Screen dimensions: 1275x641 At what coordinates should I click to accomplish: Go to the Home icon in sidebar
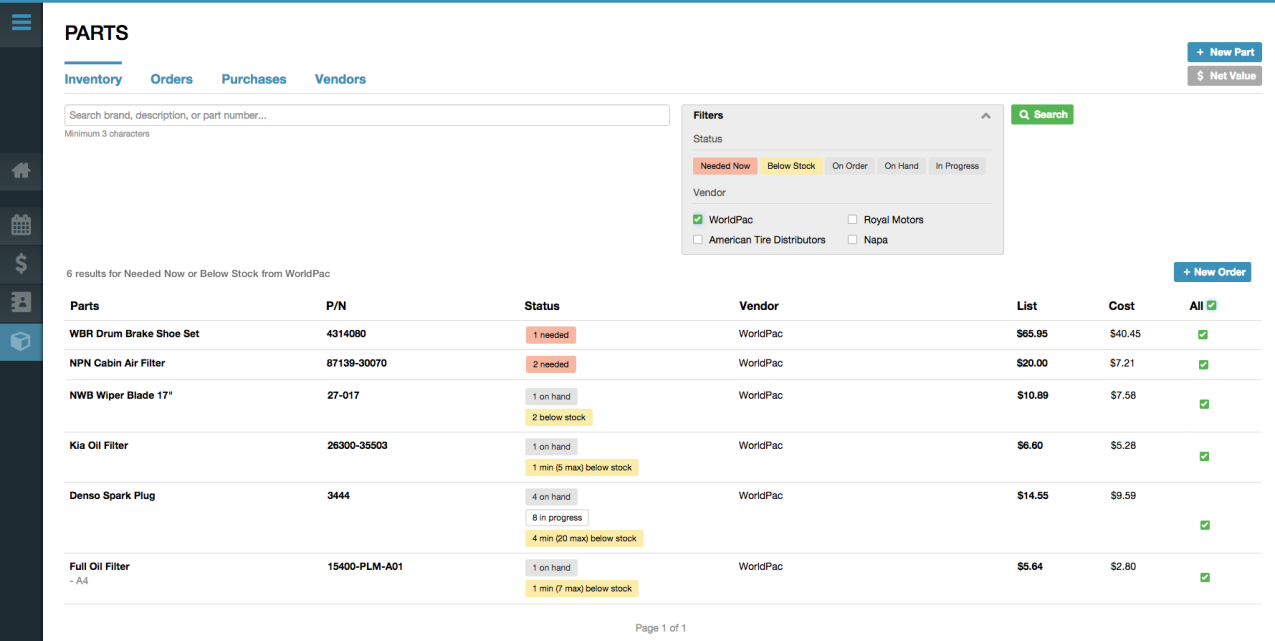point(21,171)
